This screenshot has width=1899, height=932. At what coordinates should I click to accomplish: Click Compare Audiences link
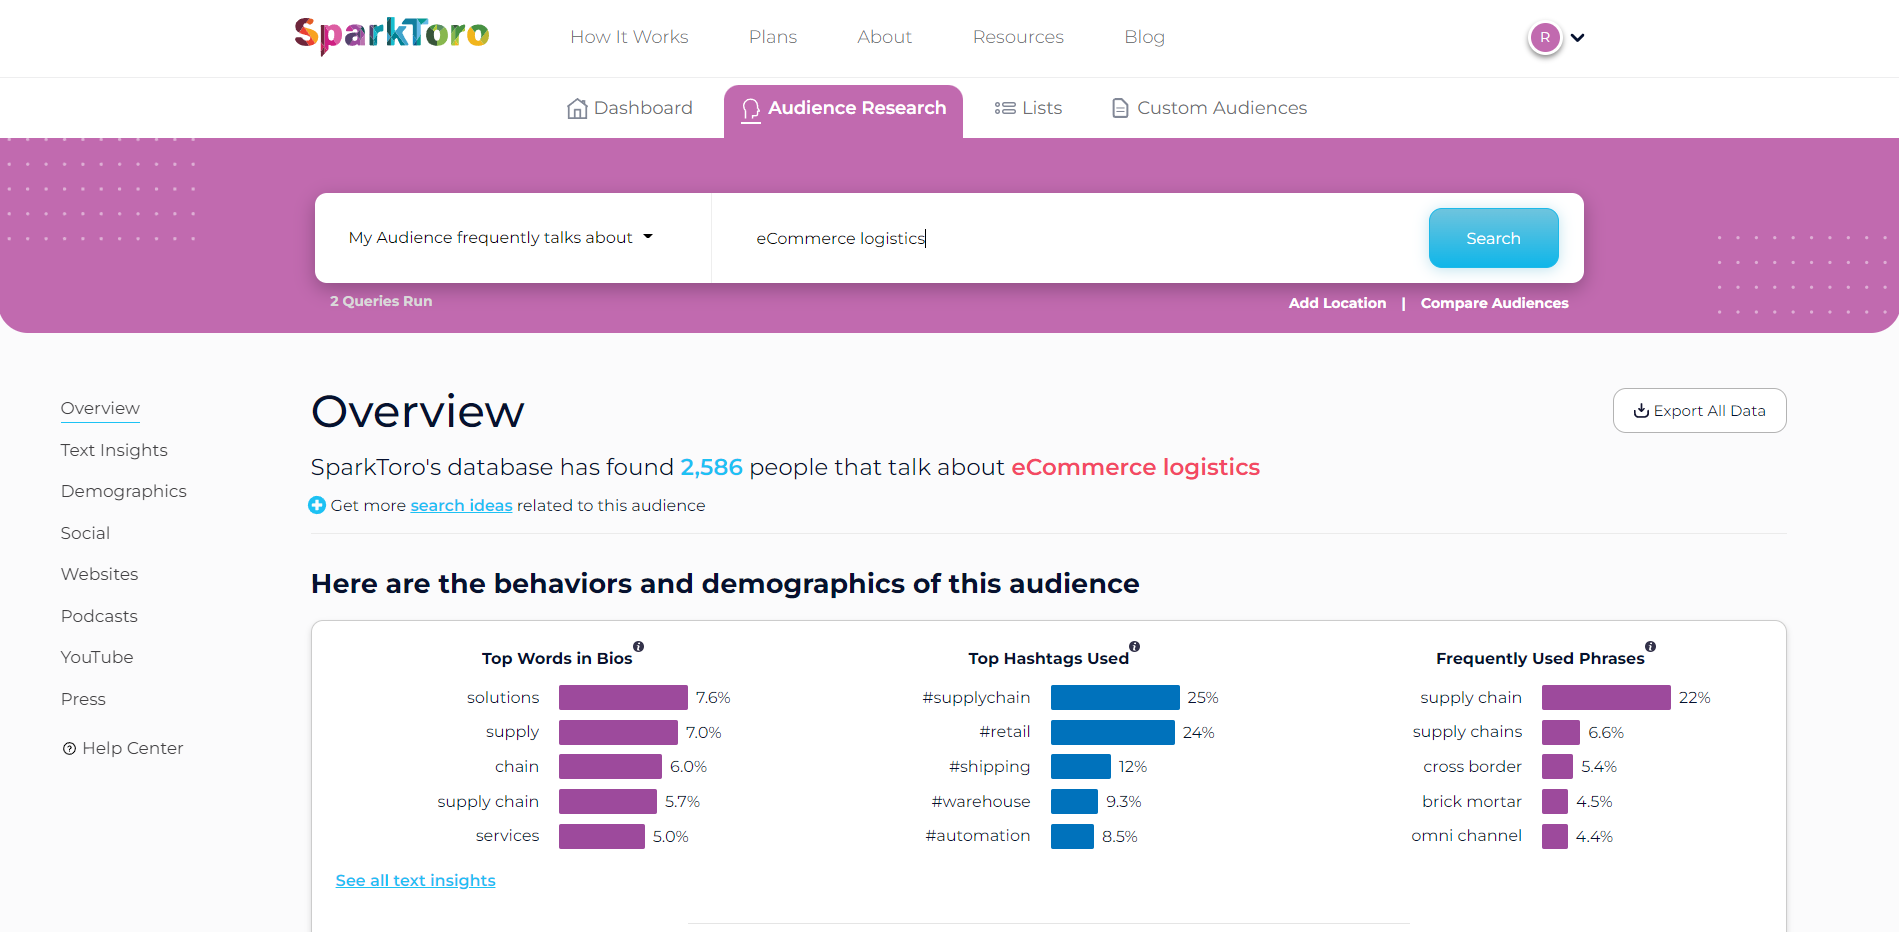pyautogui.click(x=1494, y=303)
